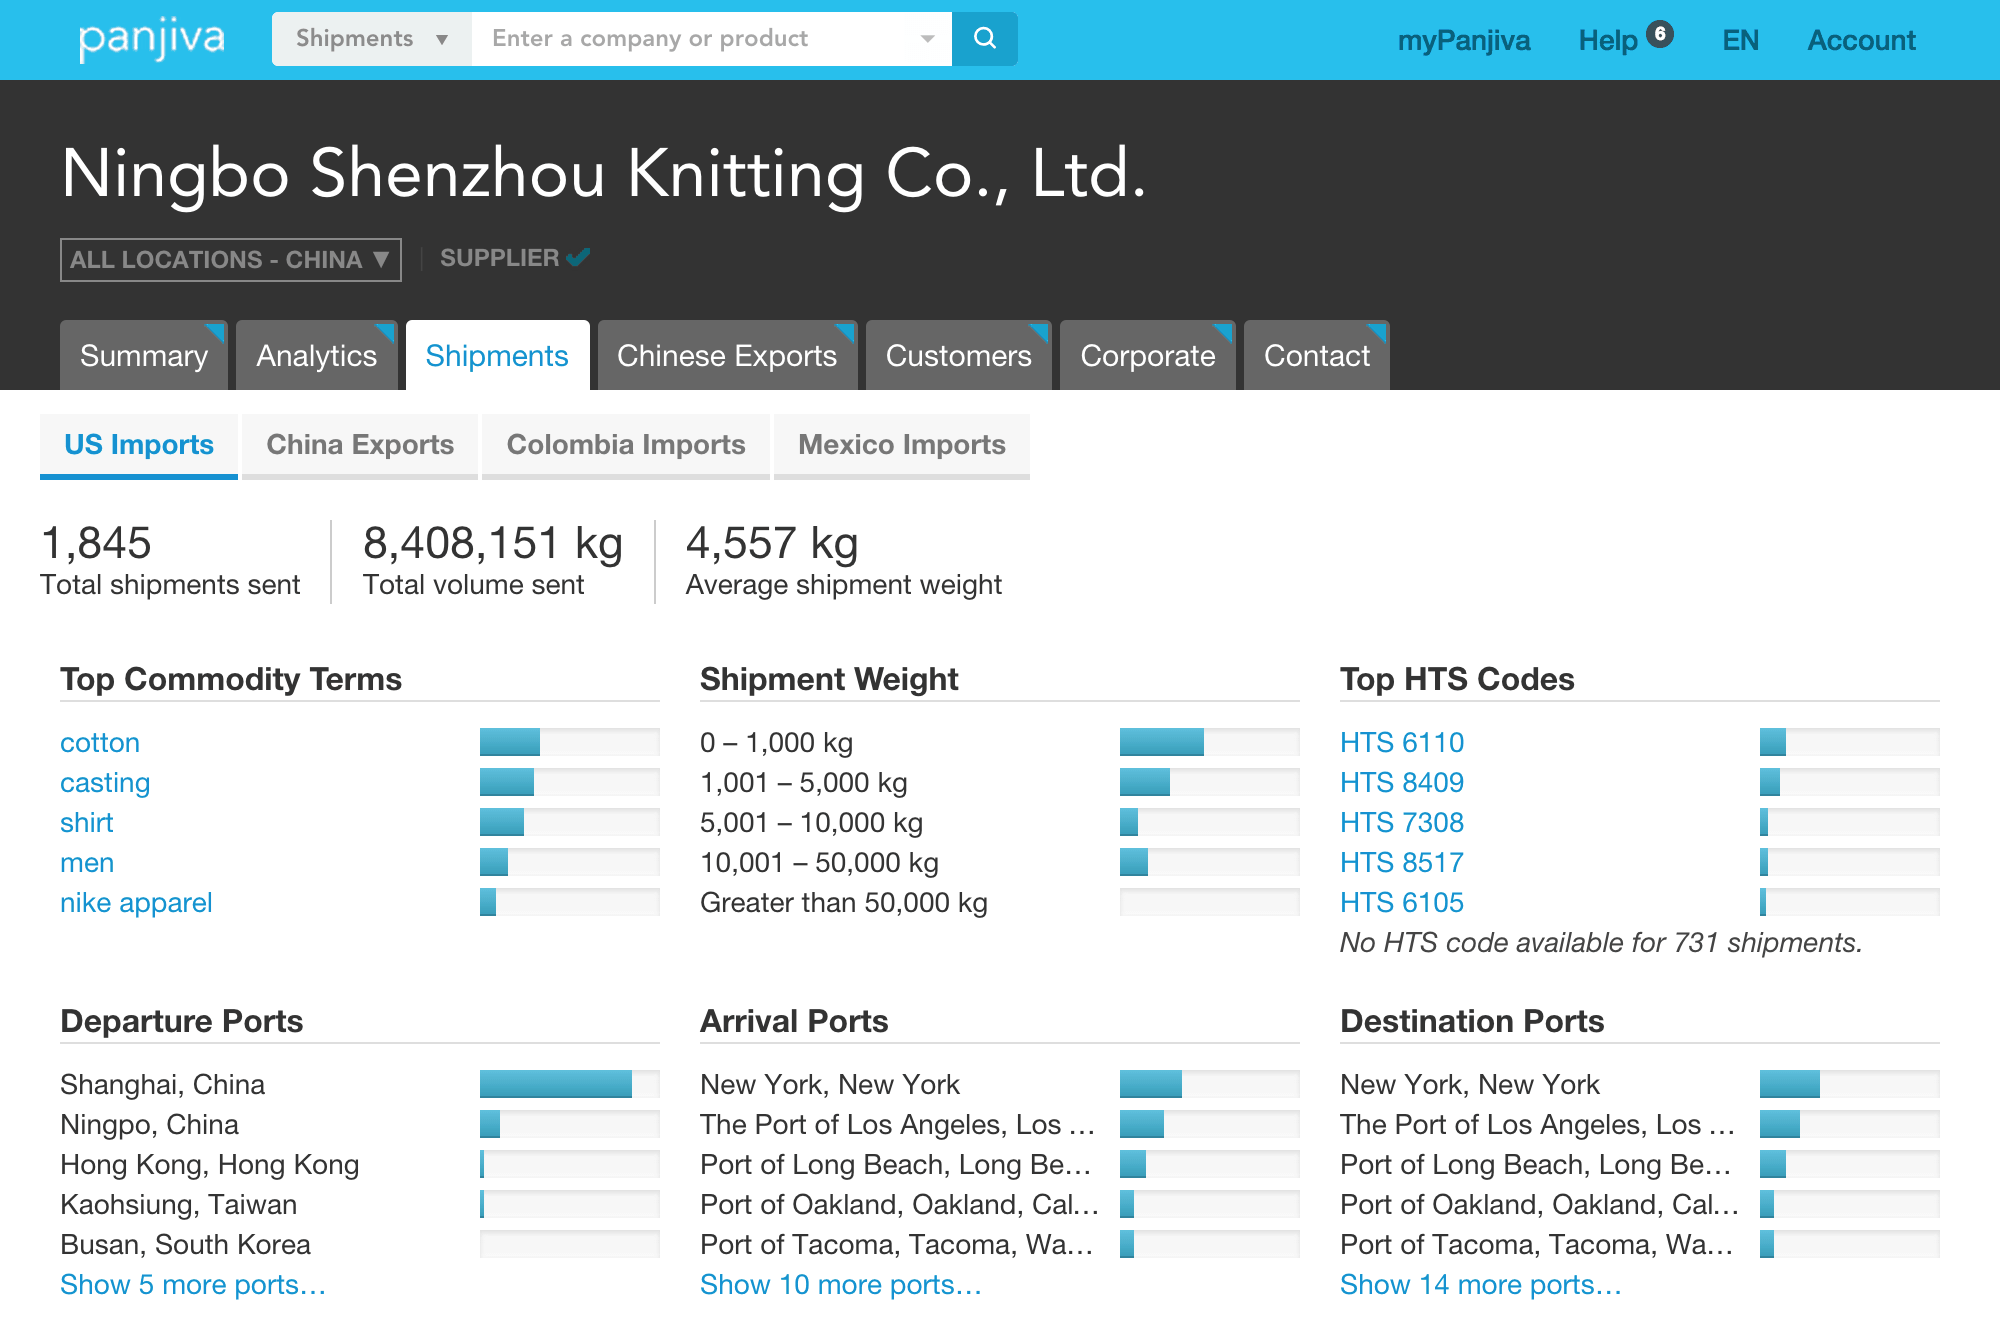Click the Panjiva logo
This screenshot has width=2000, height=1338.
(x=152, y=40)
